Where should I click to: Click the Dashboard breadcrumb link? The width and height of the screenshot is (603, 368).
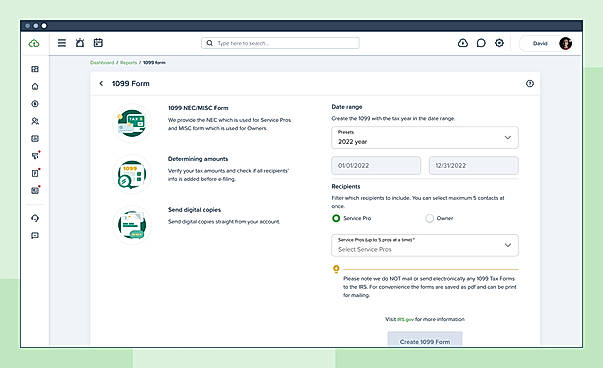[x=102, y=62]
